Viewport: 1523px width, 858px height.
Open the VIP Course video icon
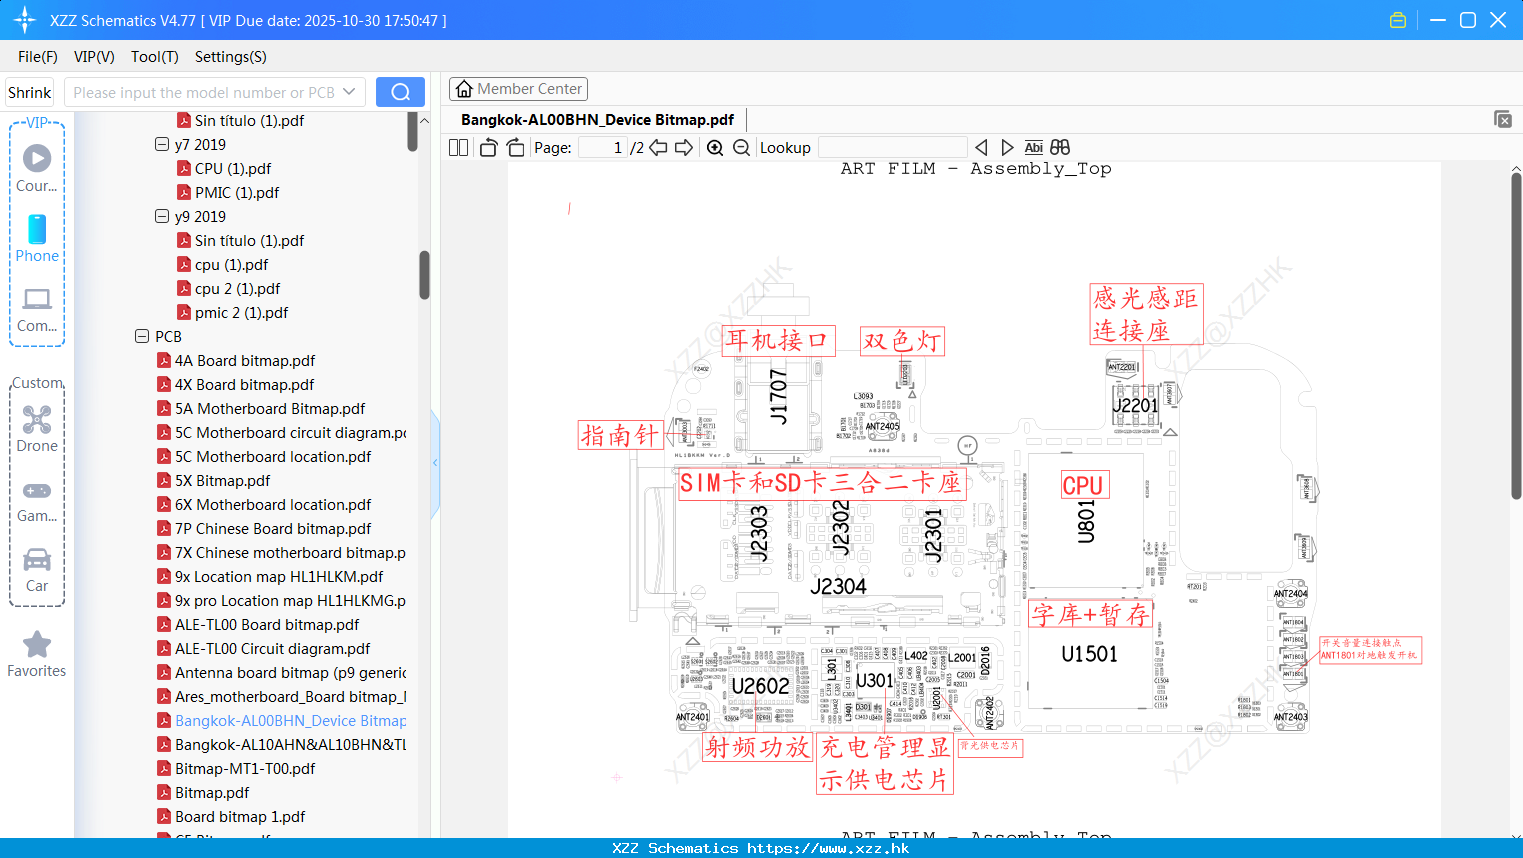[x=37, y=158]
